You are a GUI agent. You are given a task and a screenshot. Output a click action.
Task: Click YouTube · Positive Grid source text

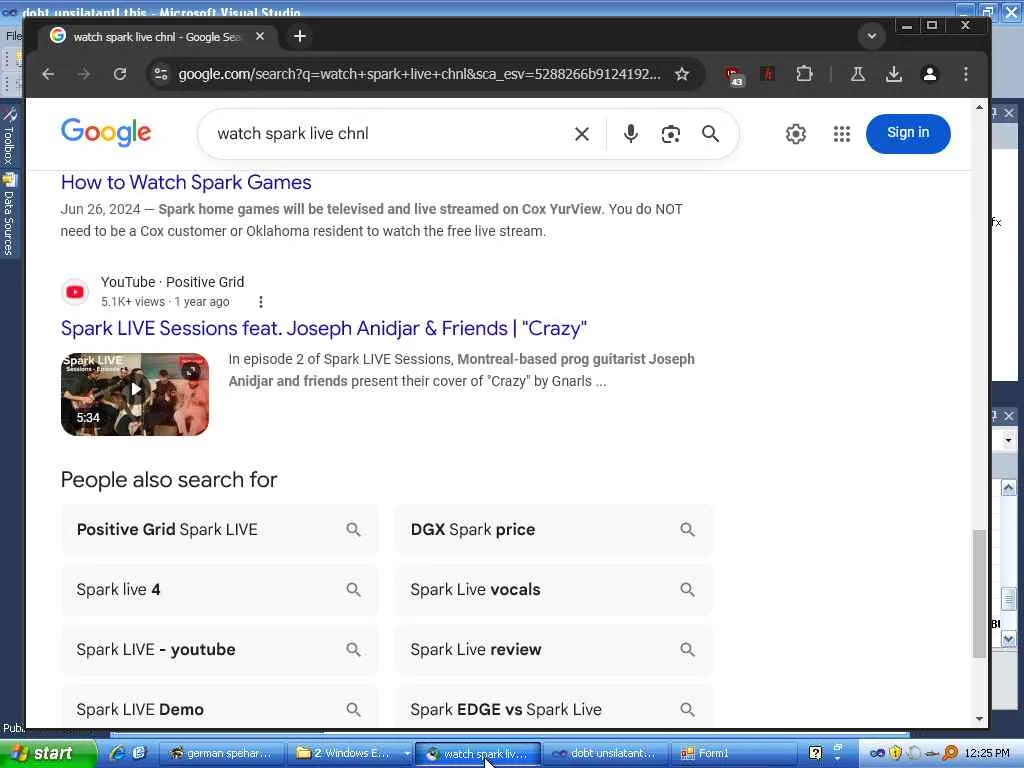[x=172, y=282]
